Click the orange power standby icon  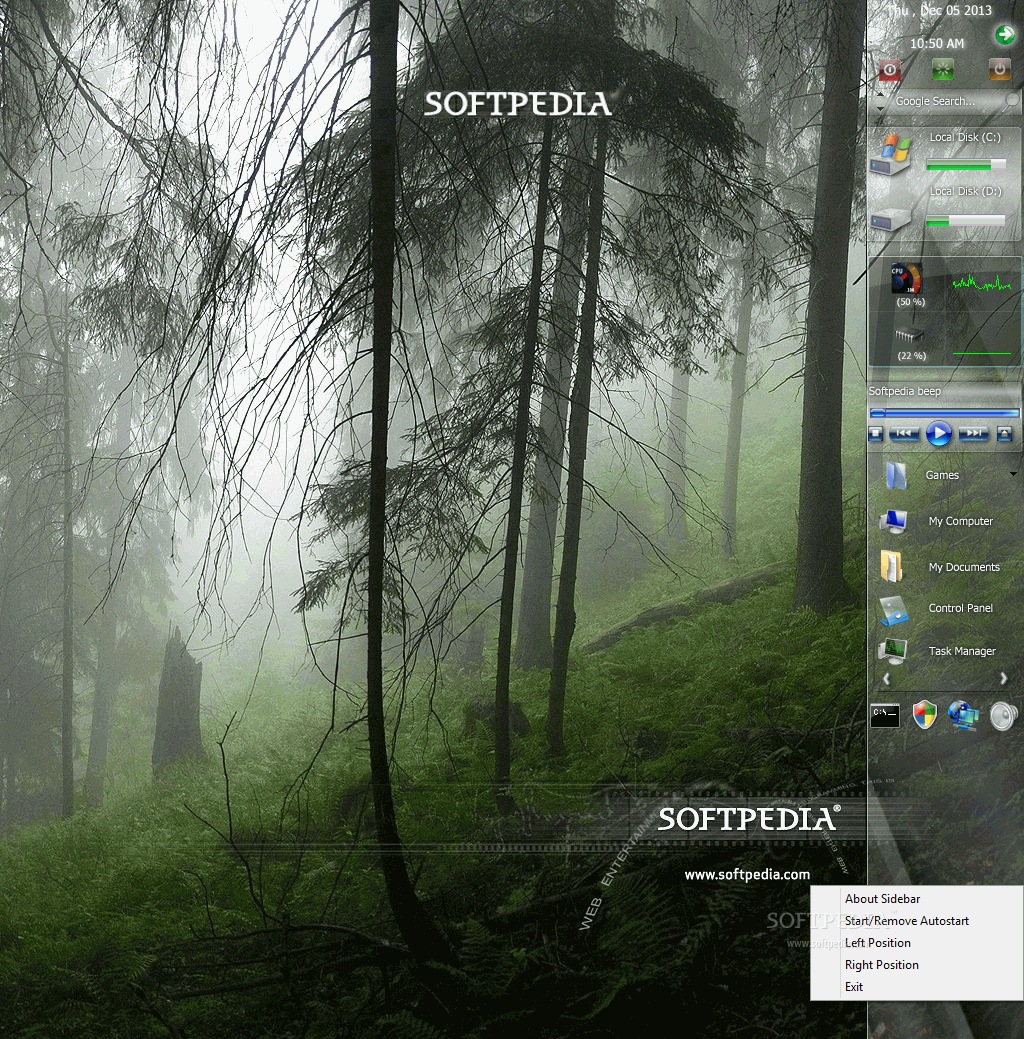tap(1000, 70)
